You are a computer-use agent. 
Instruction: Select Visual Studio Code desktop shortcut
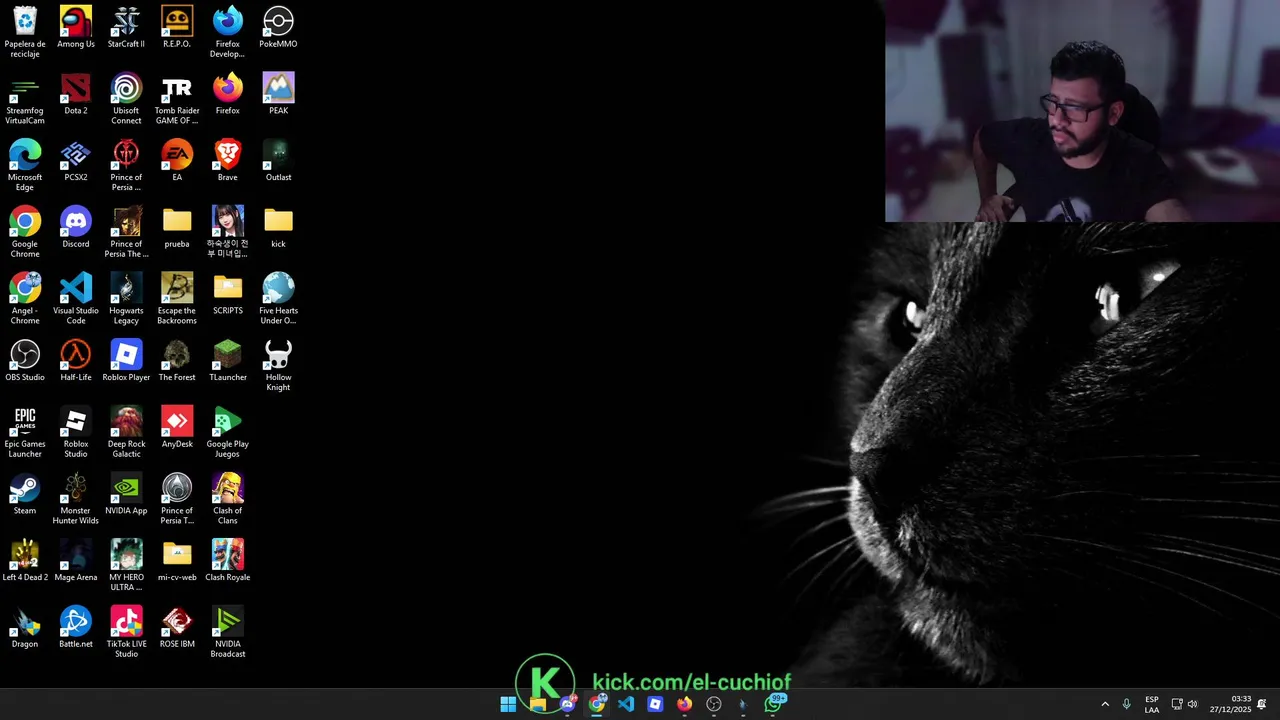76,299
